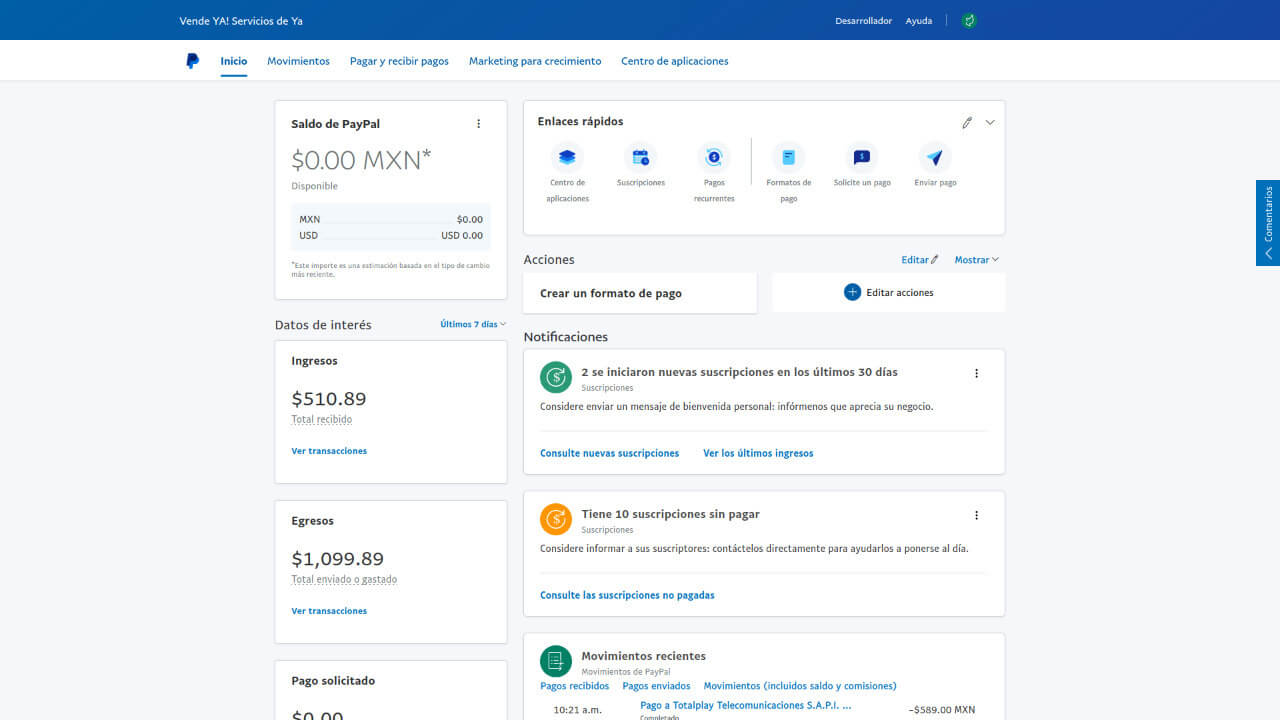The image size is (1280, 720).
Task: Open Consulte las suscripciones no pagadas link
Action: coord(627,595)
